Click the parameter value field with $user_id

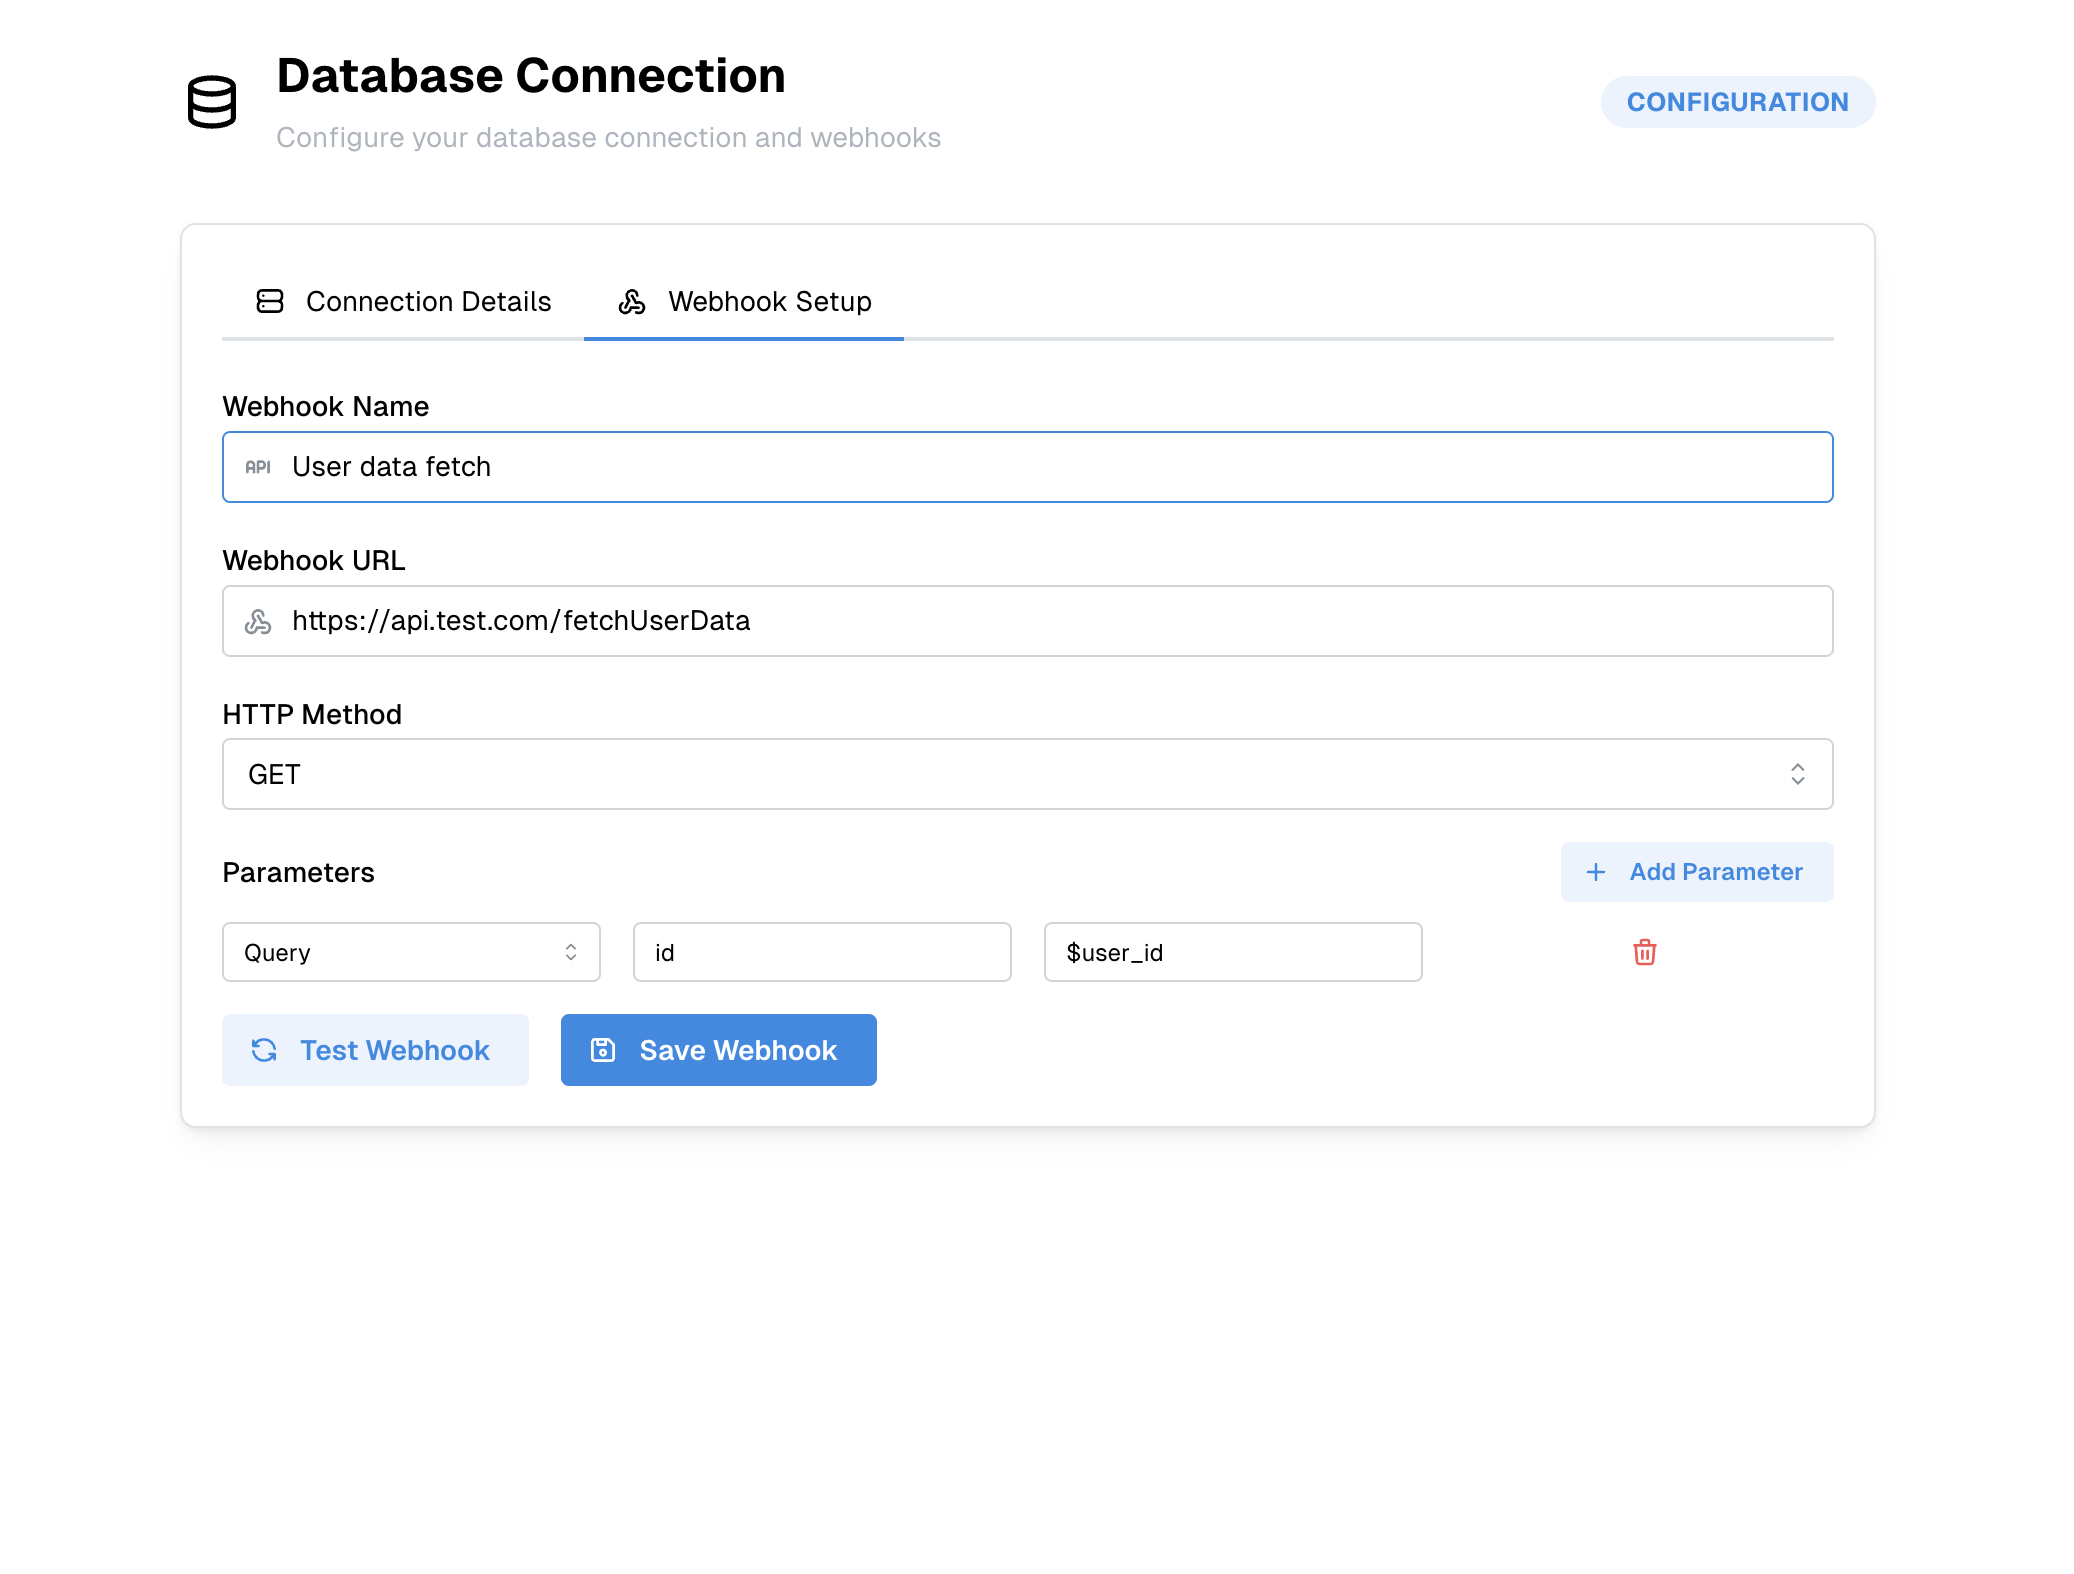coord(1233,952)
